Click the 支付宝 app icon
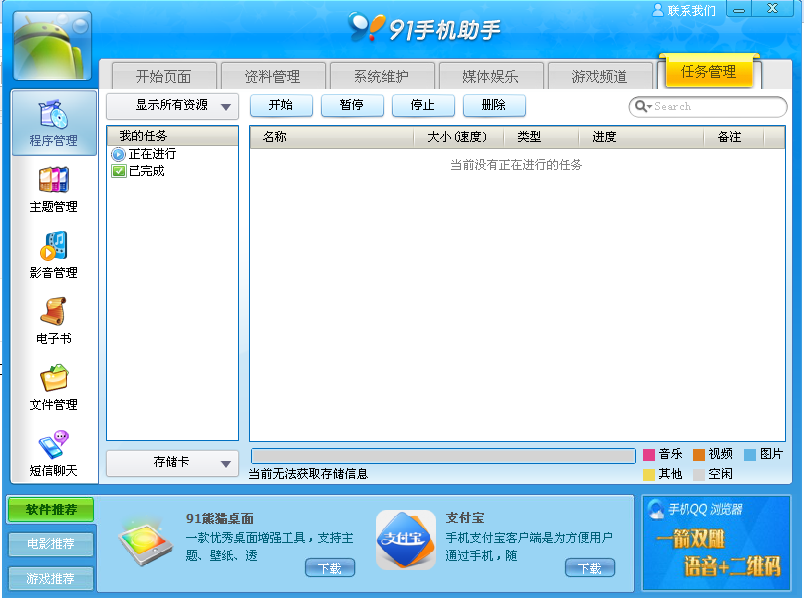 405,541
